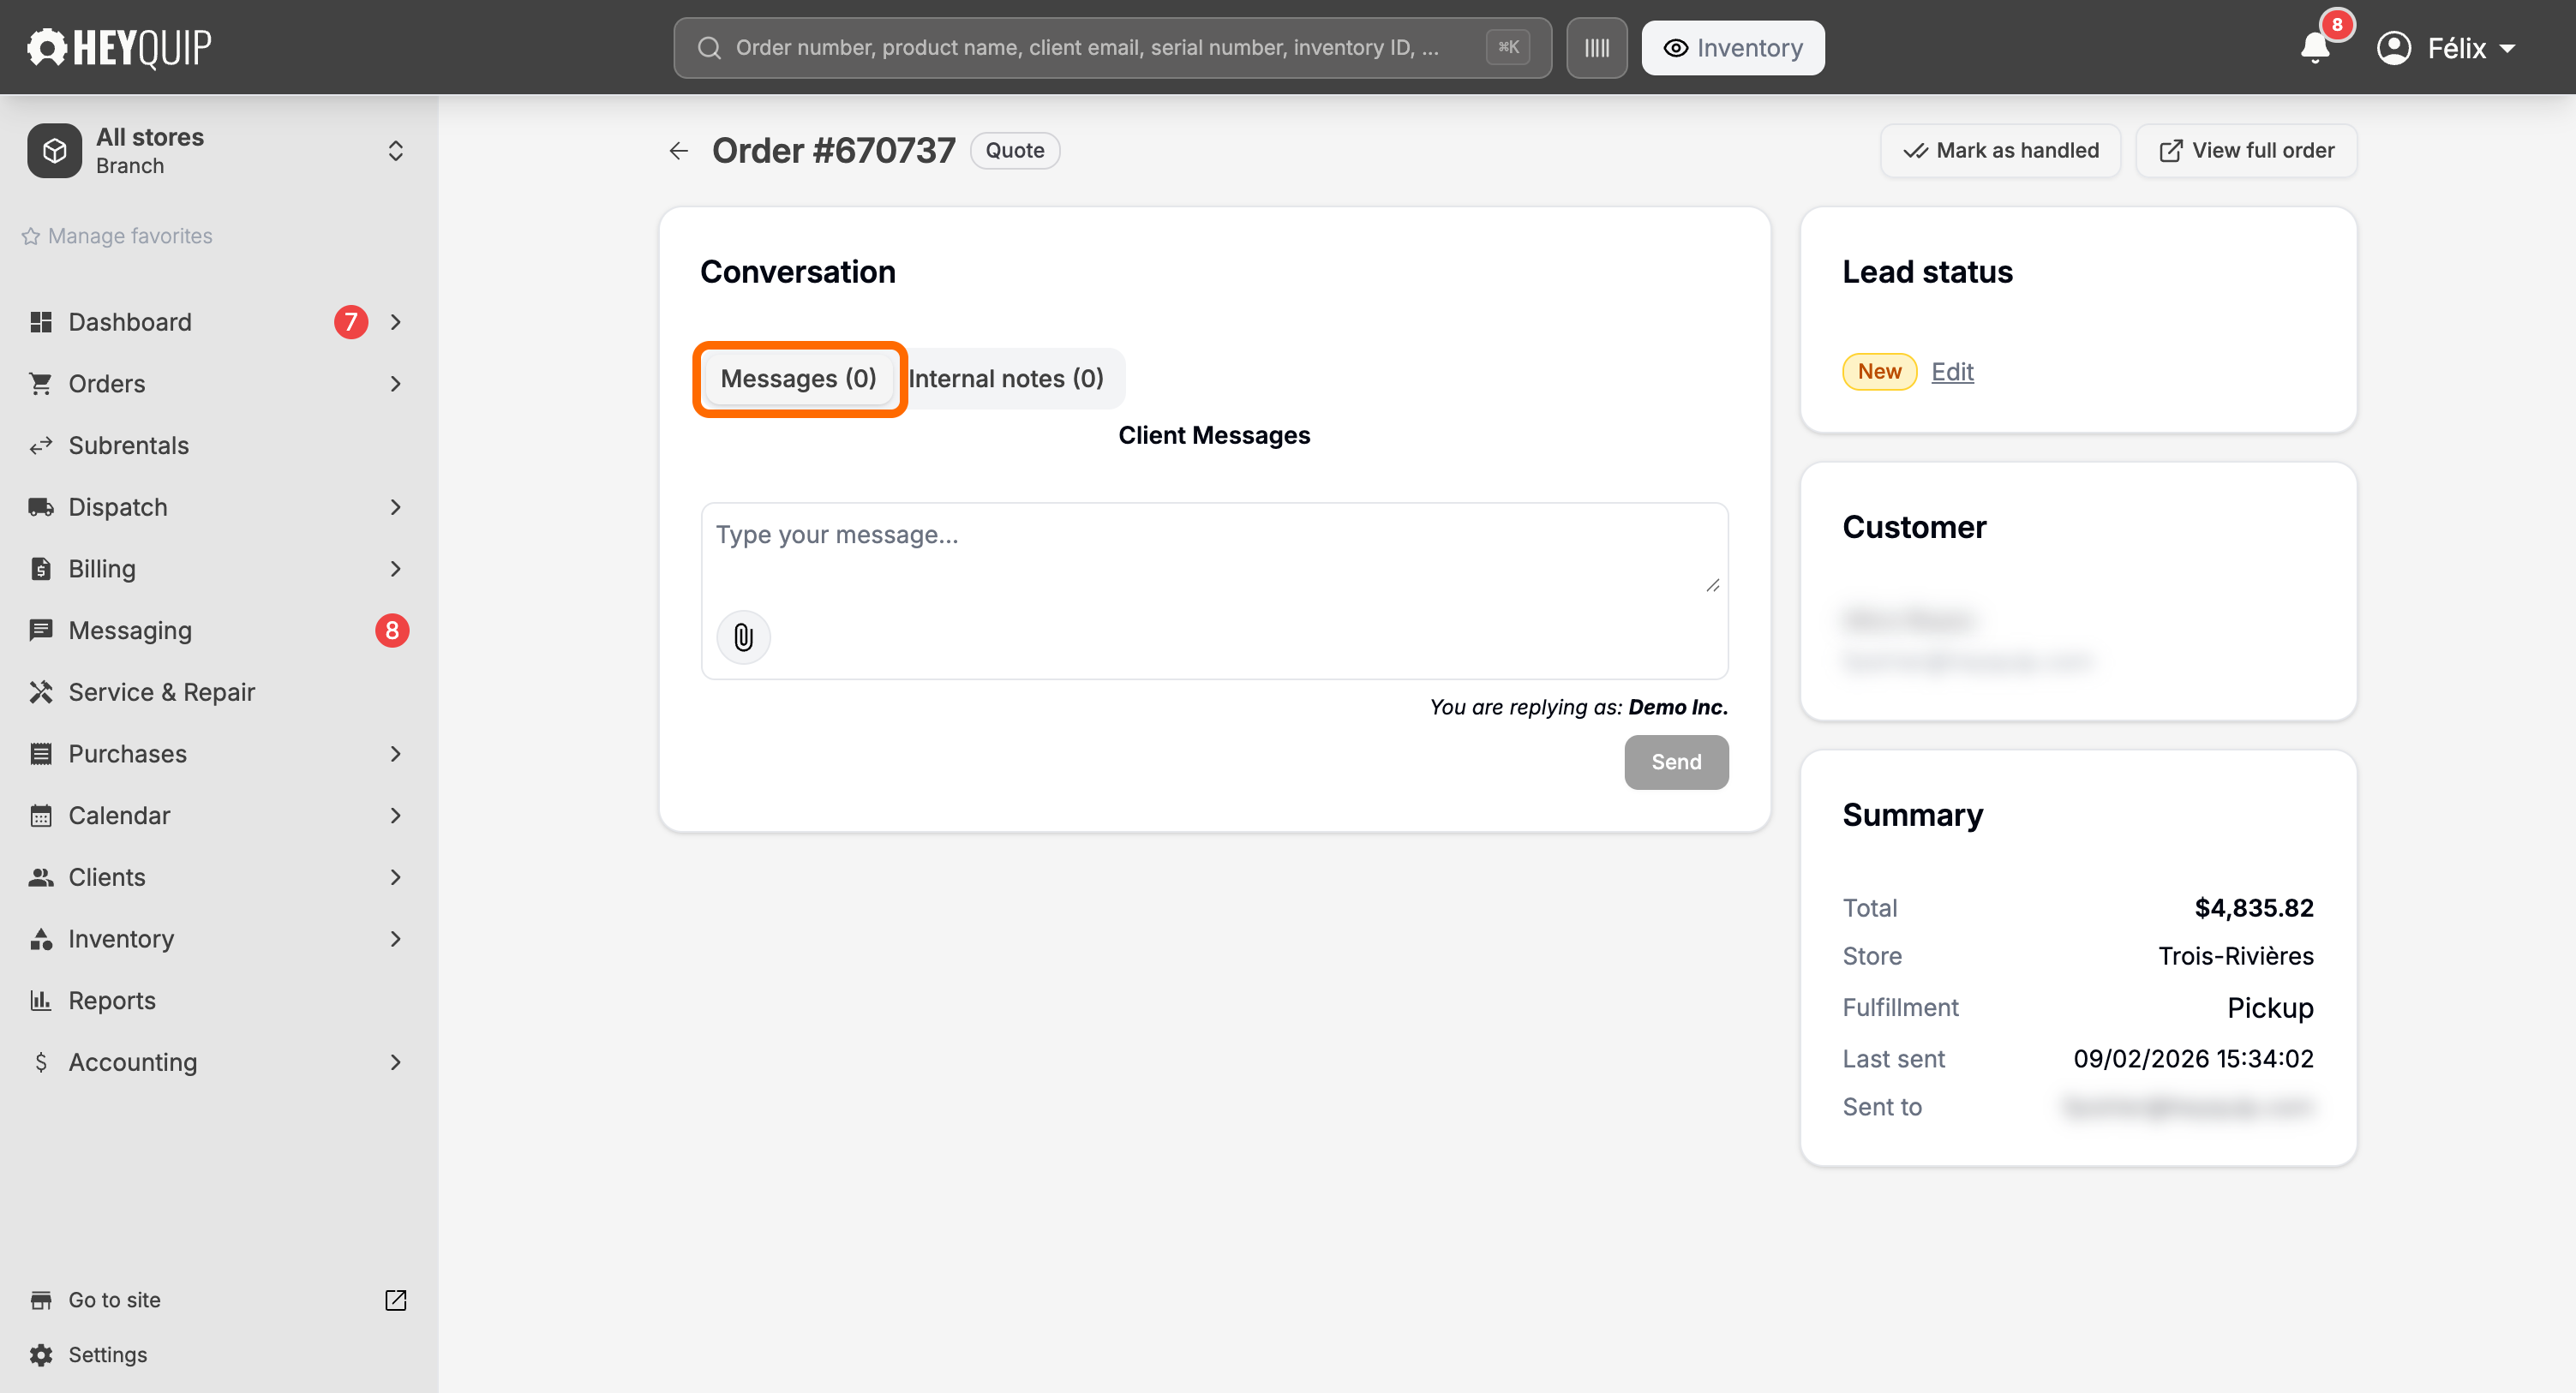Expand the Accounting chevron
Viewport: 2576px width, 1393px height.
point(396,1062)
